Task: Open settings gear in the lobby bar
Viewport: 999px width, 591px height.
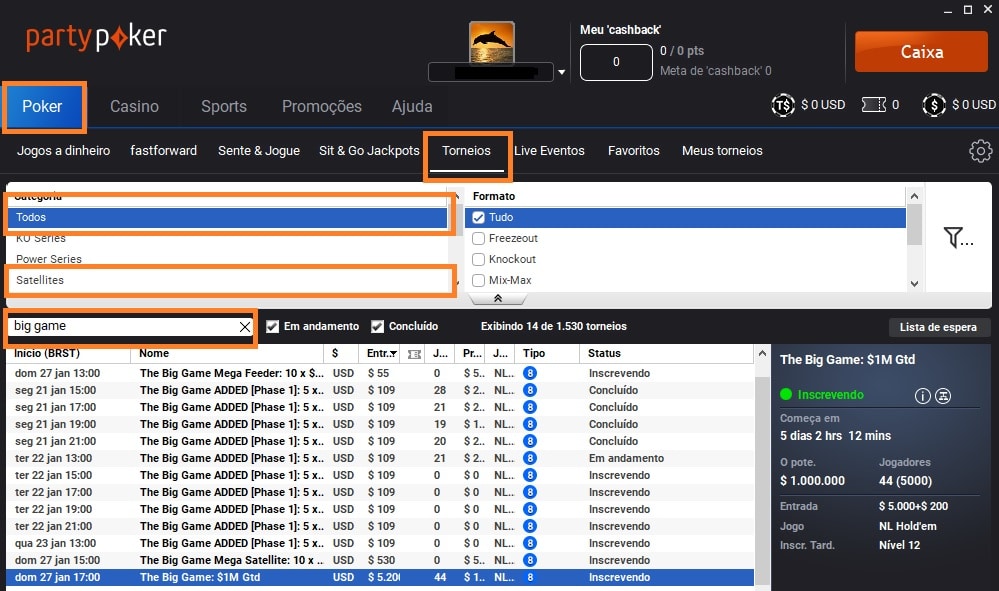Action: (980, 151)
